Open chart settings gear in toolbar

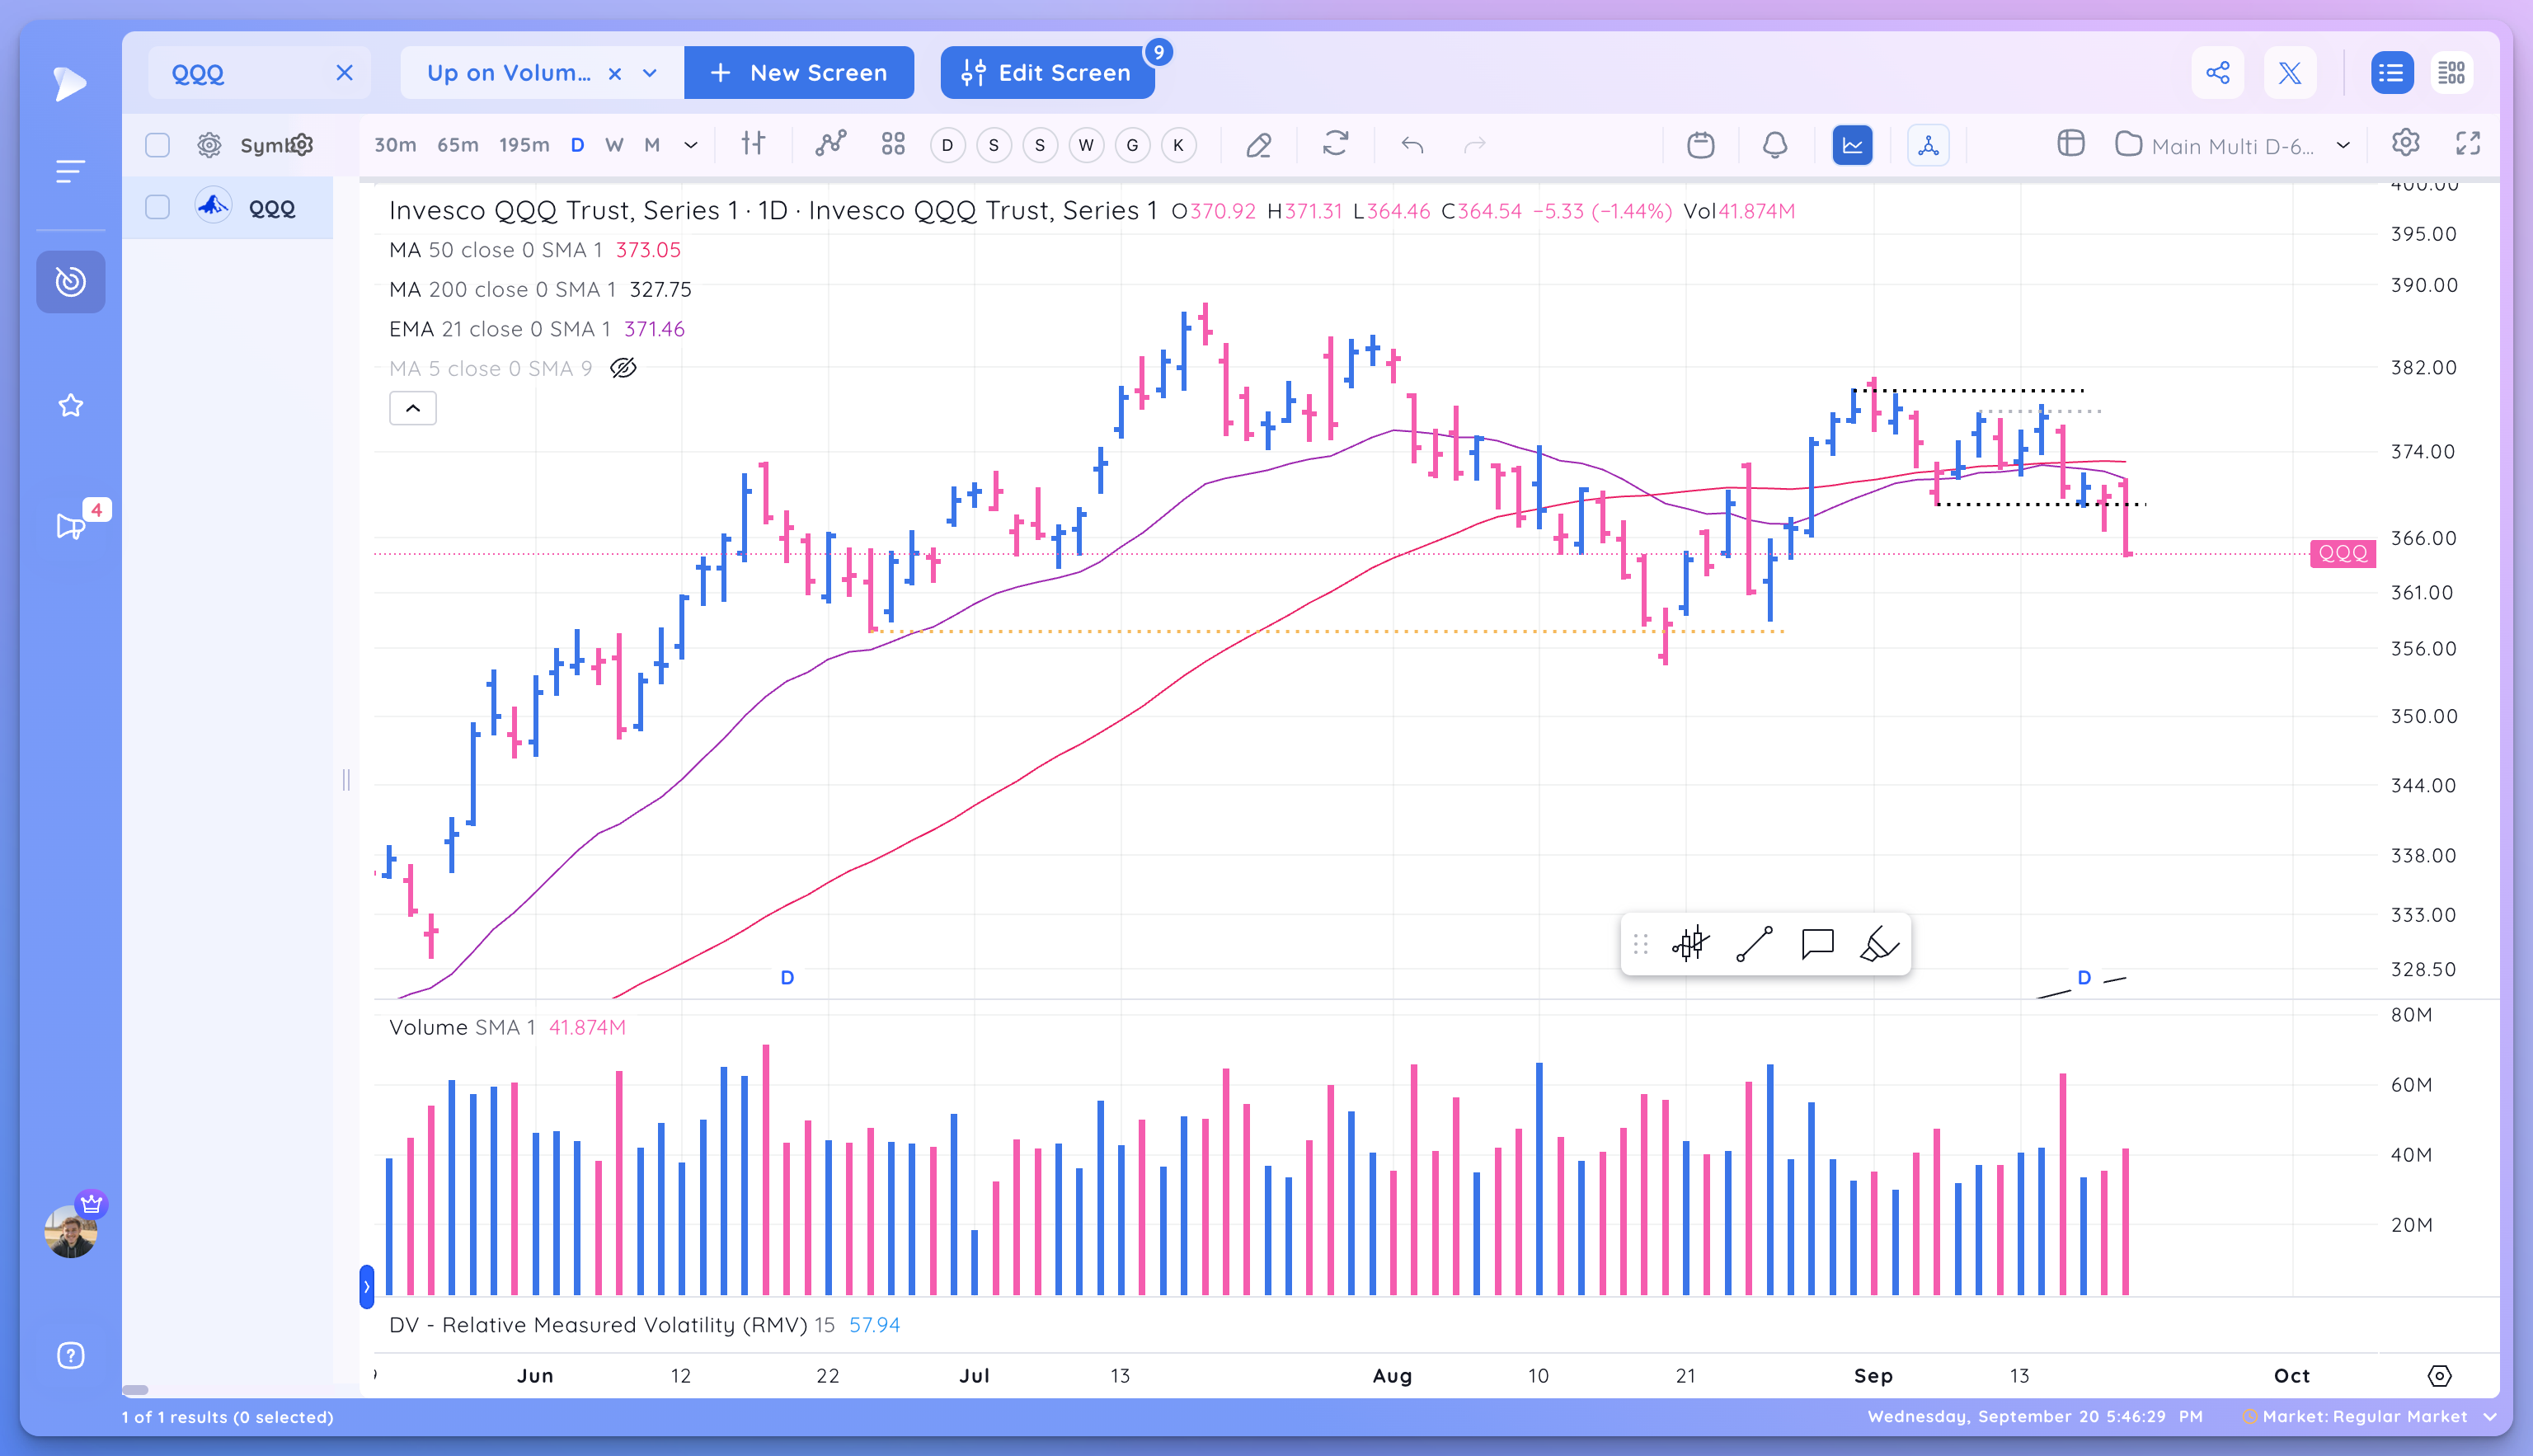(2405, 143)
